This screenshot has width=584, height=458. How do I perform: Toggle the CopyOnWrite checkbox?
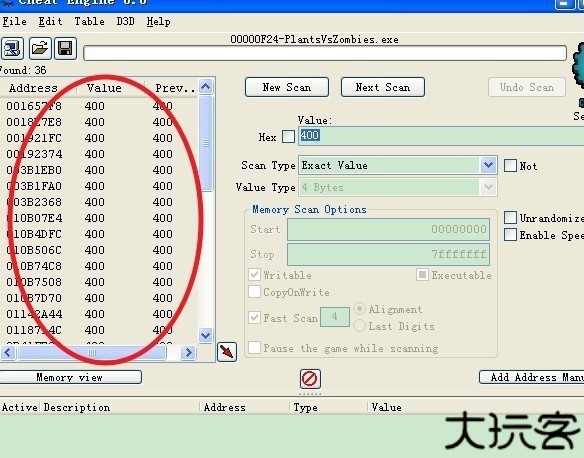pyautogui.click(x=254, y=292)
